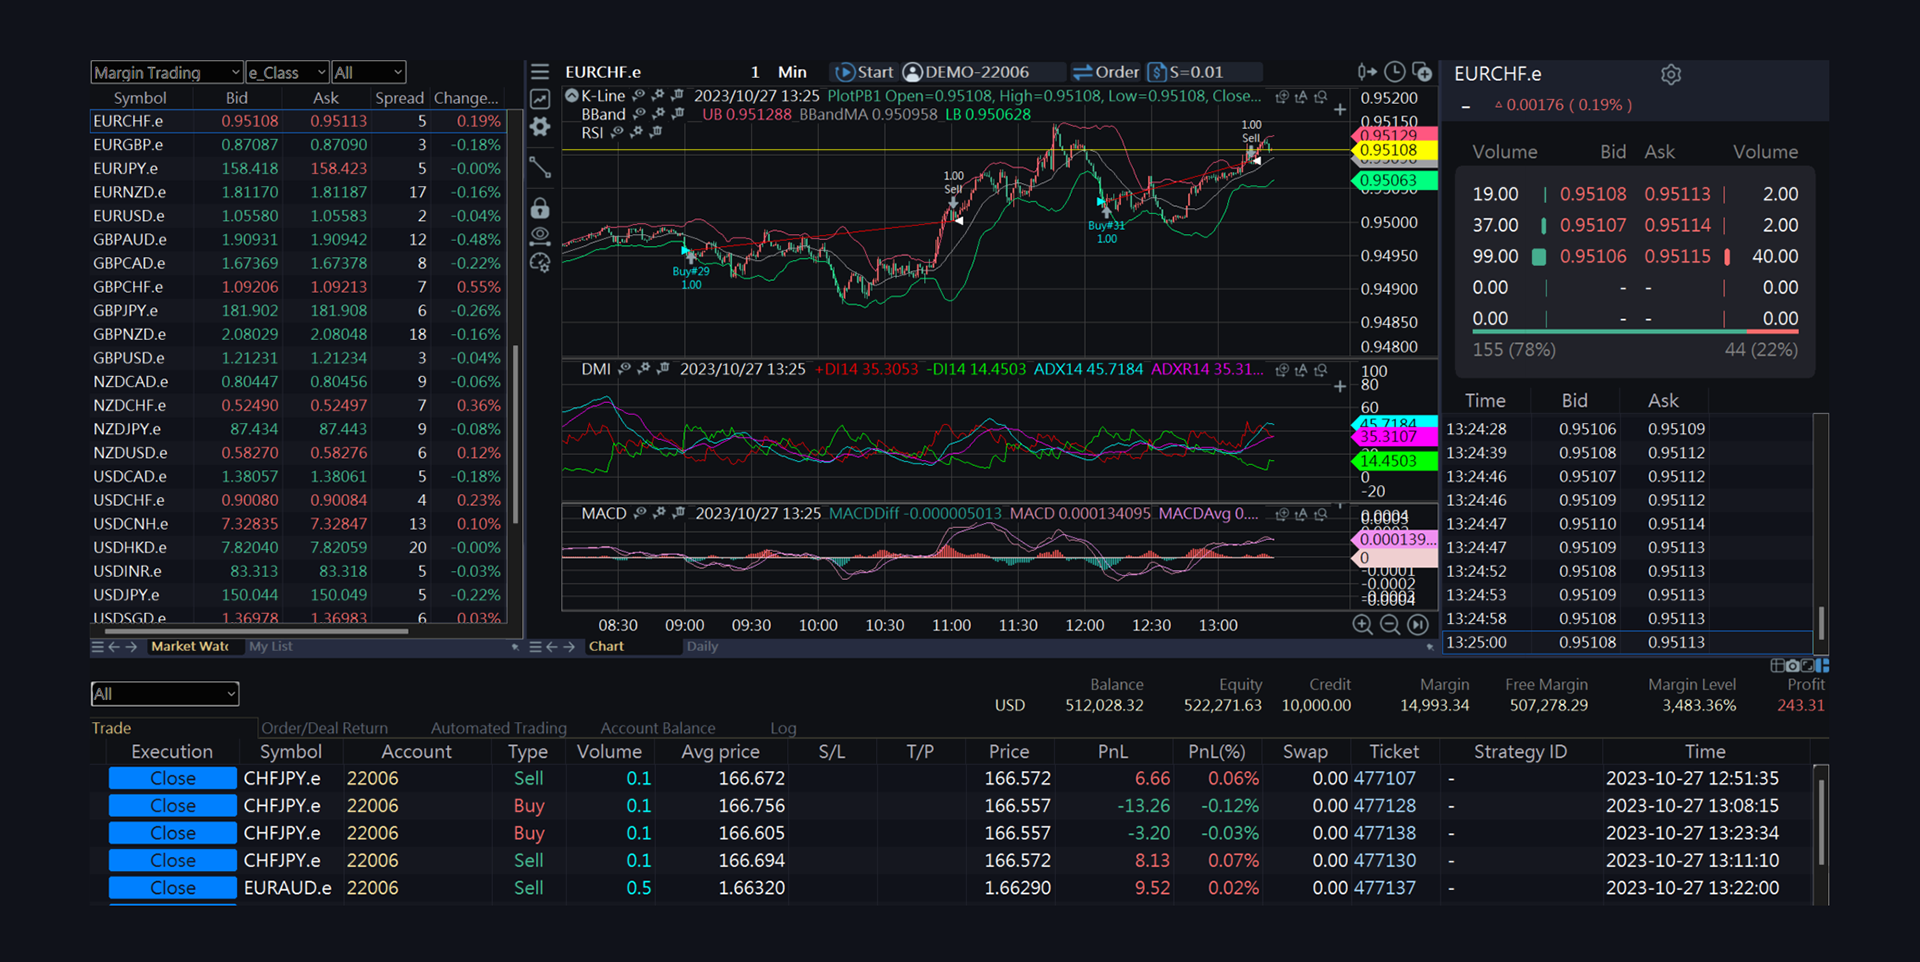Click Market Watch horizontal scrollbar
The height and width of the screenshot is (962, 1920).
tap(256, 631)
